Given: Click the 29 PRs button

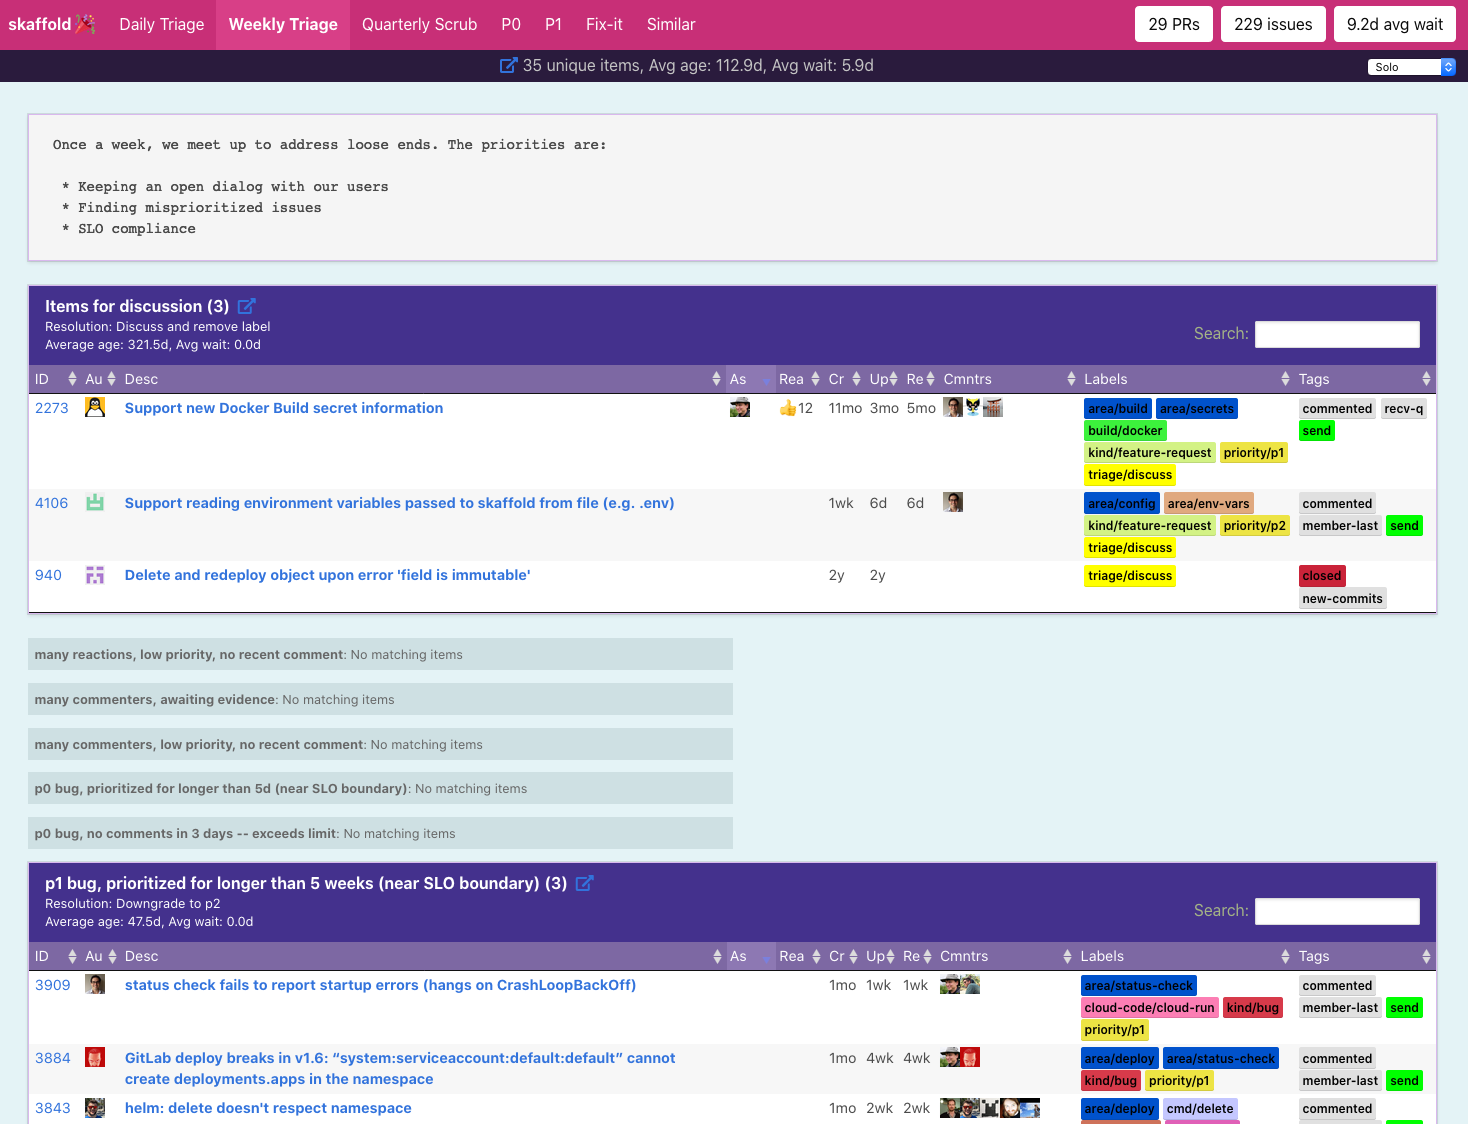Looking at the screenshot, I should pos(1174,24).
